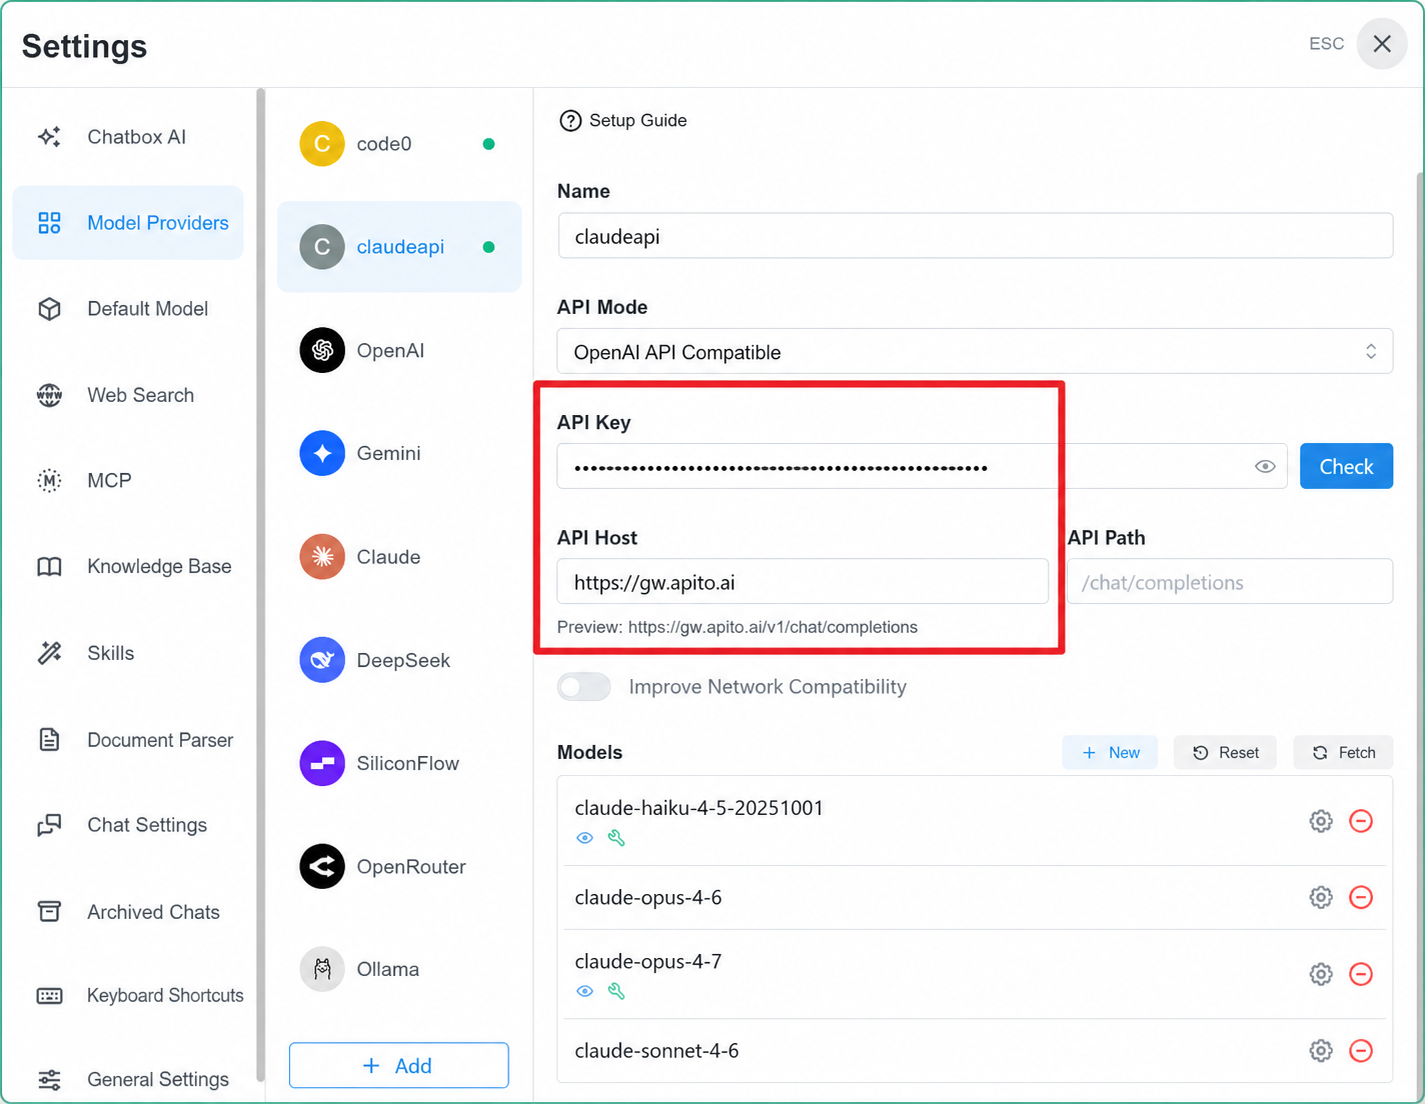The image size is (1425, 1104).
Task: Go to Web Search settings
Action: point(128,395)
